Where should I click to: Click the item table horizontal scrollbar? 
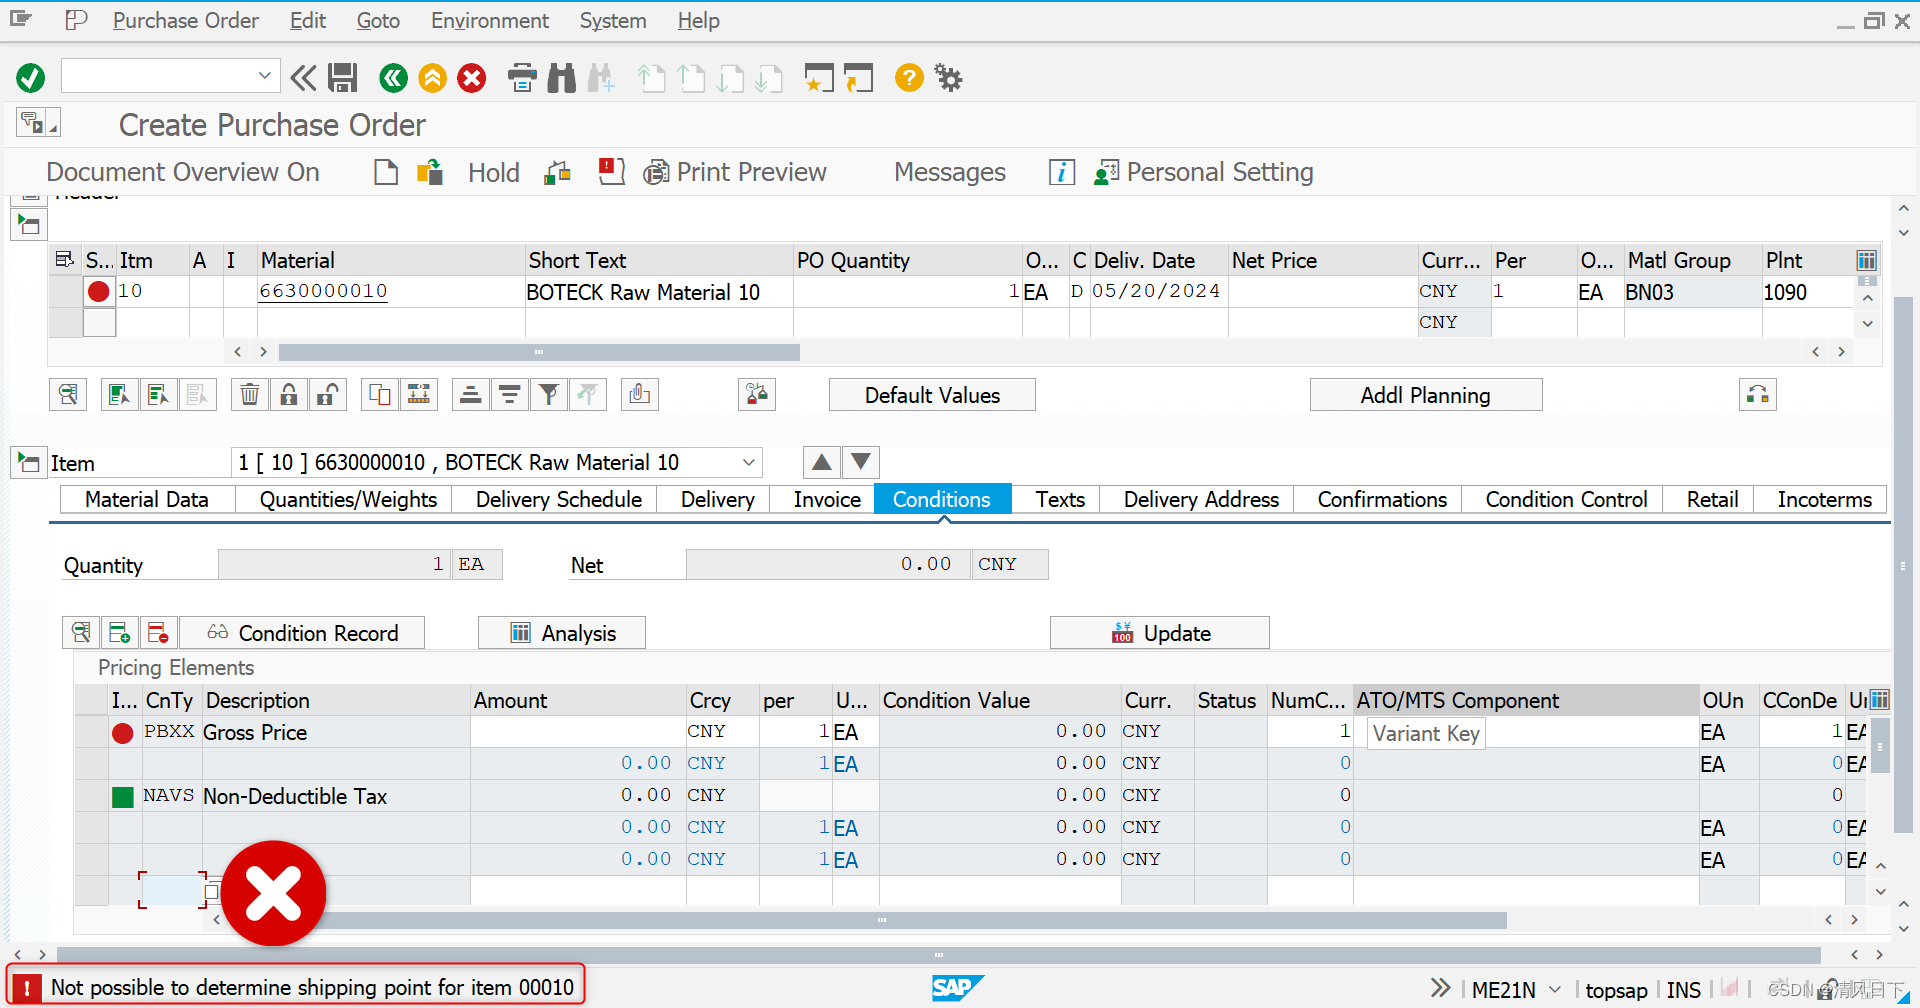tap(539, 352)
